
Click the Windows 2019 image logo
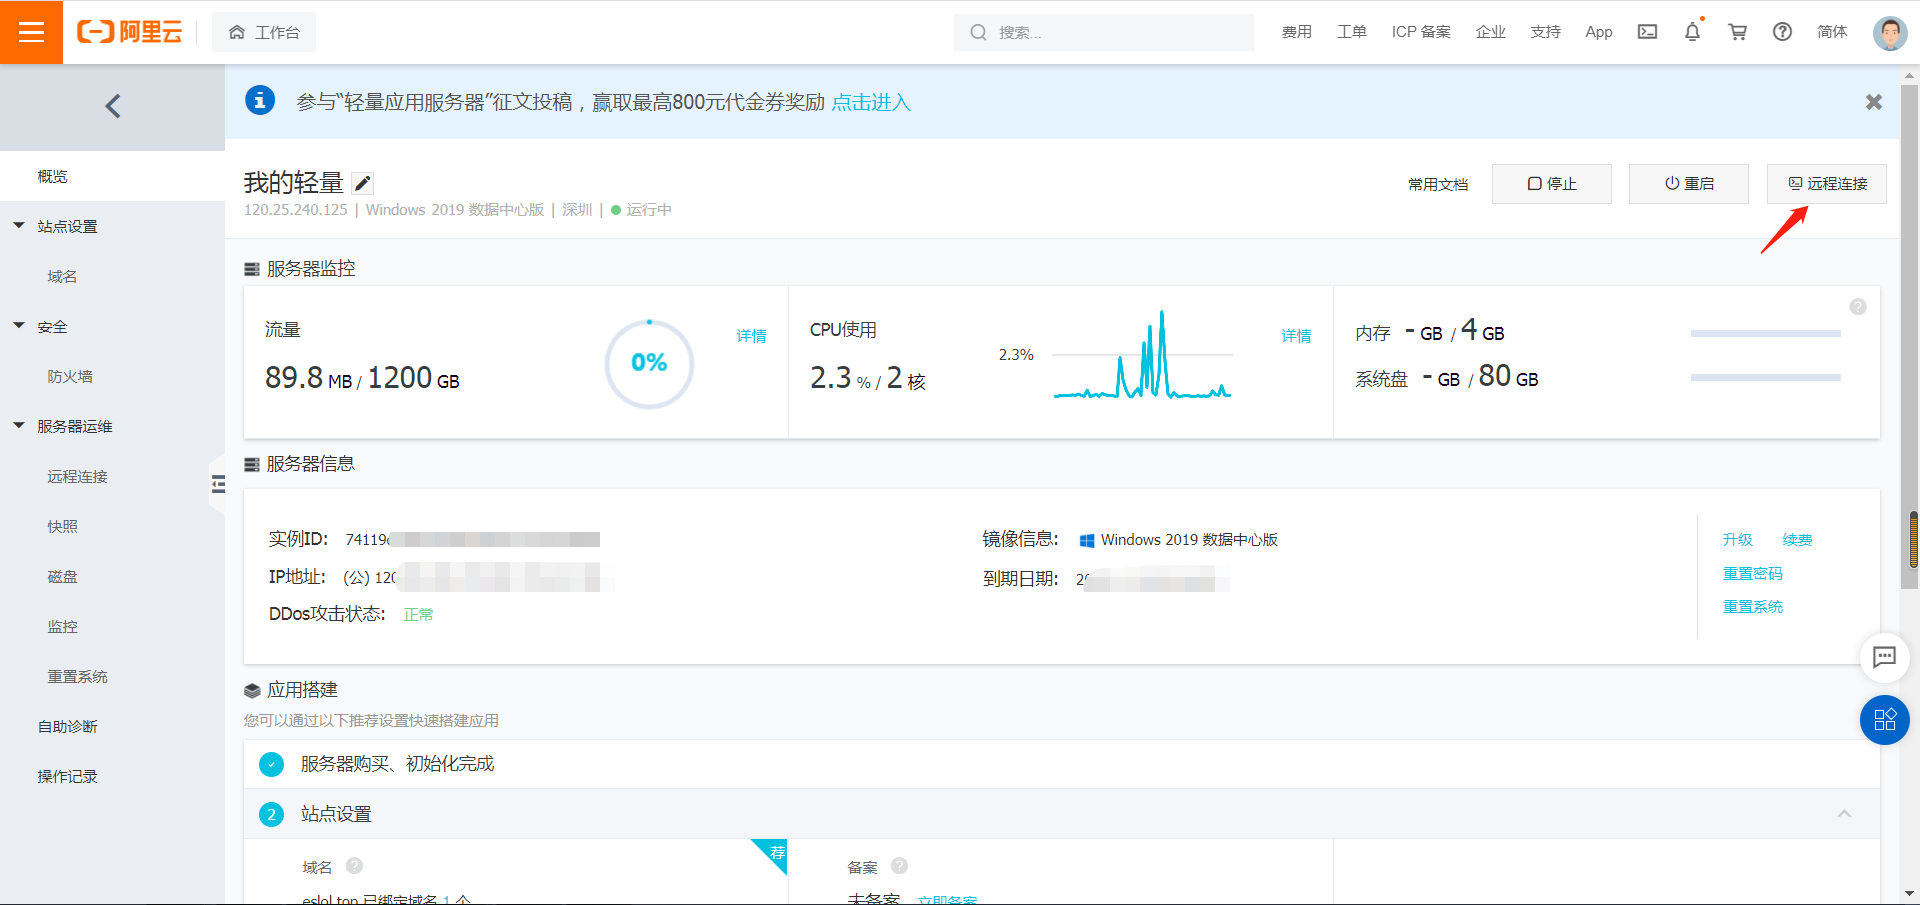click(x=1087, y=540)
